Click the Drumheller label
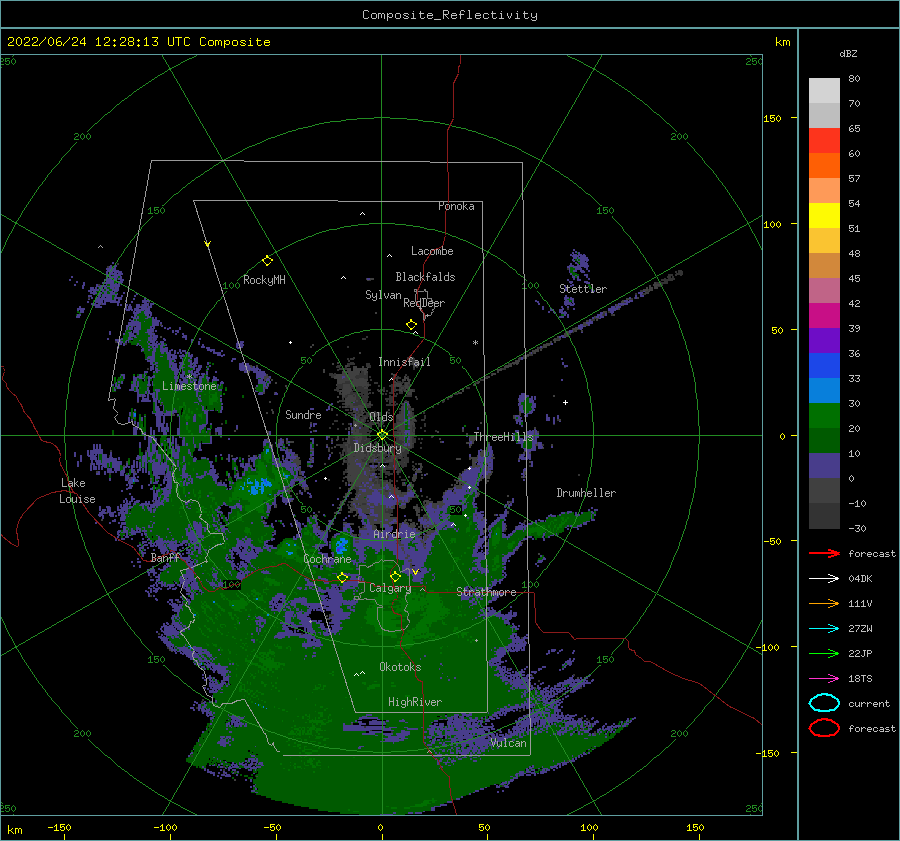This screenshot has width=900, height=841. tap(586, 493)
